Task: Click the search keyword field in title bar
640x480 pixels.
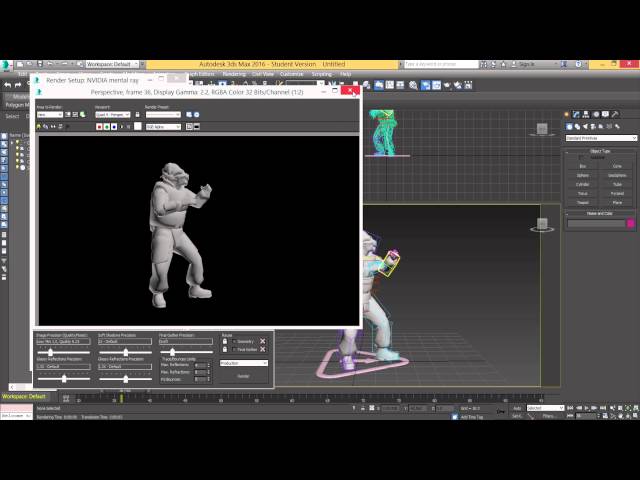Action: coord(441,64)
